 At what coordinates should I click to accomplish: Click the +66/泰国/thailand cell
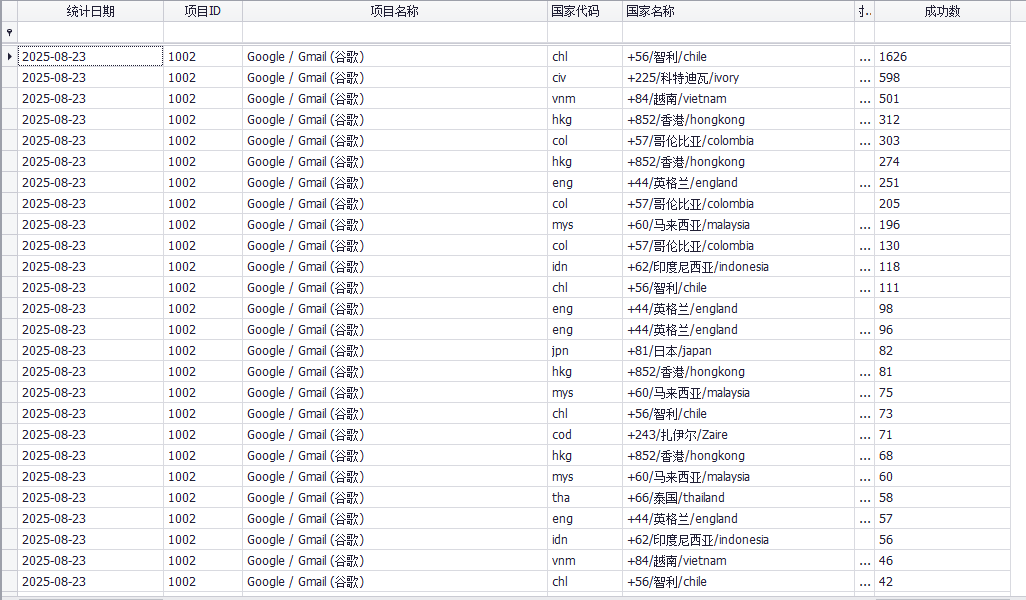click(x=738, y=497)
